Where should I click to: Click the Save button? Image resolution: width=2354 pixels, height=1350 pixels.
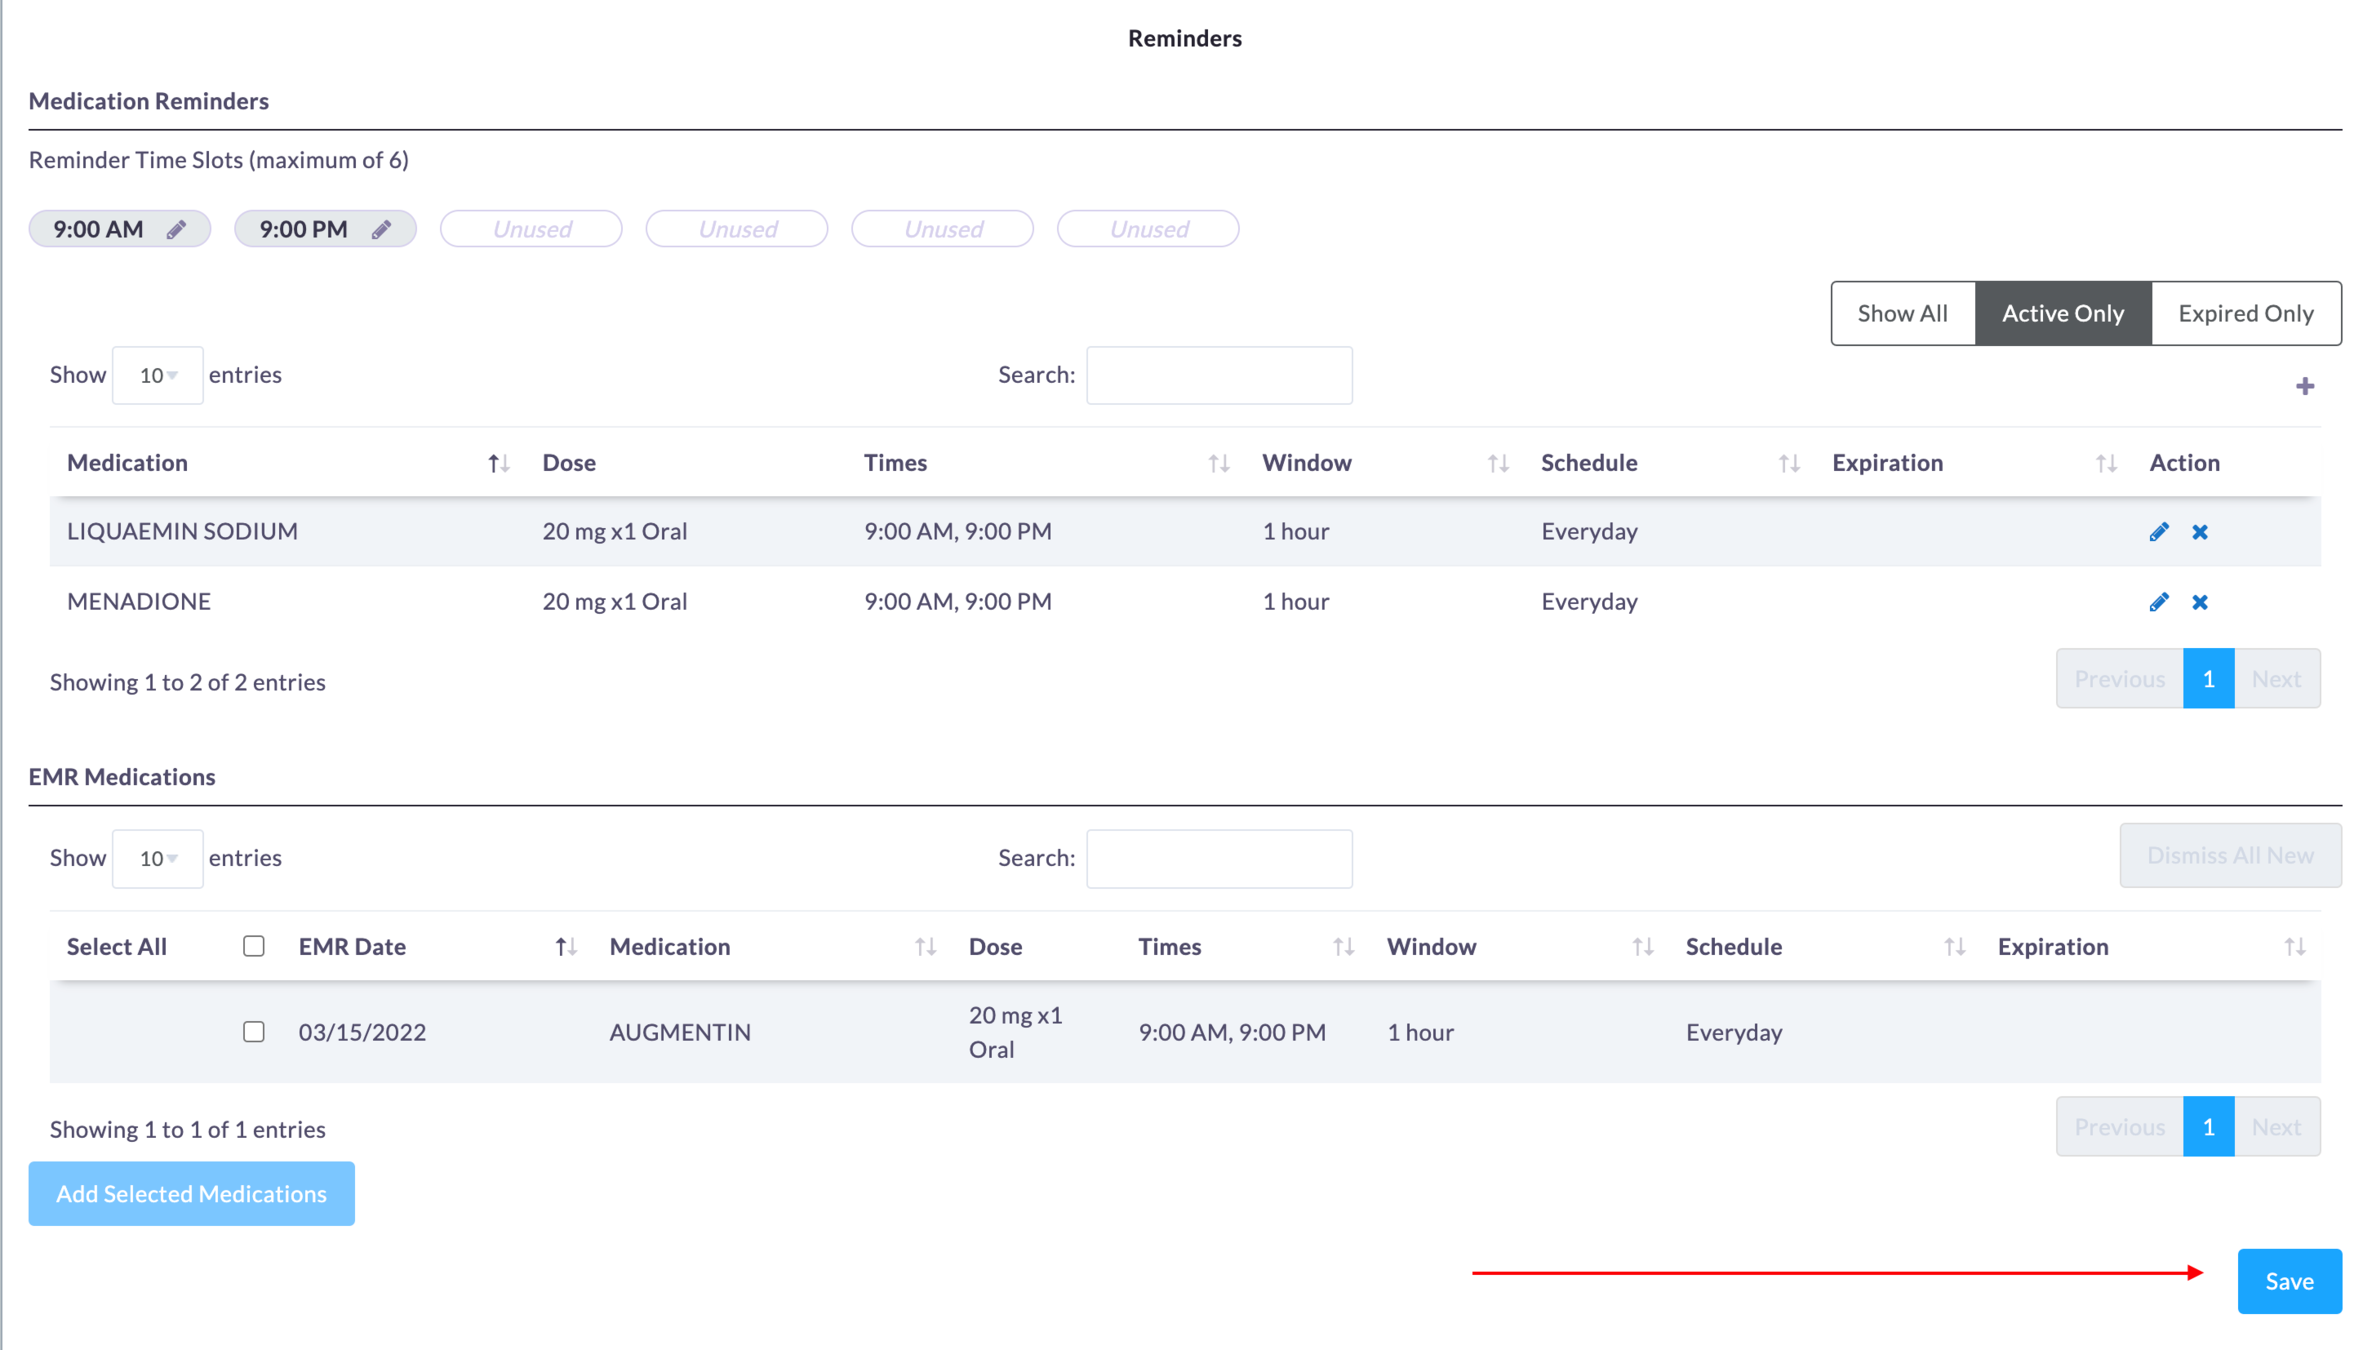click(2288, 1280)
